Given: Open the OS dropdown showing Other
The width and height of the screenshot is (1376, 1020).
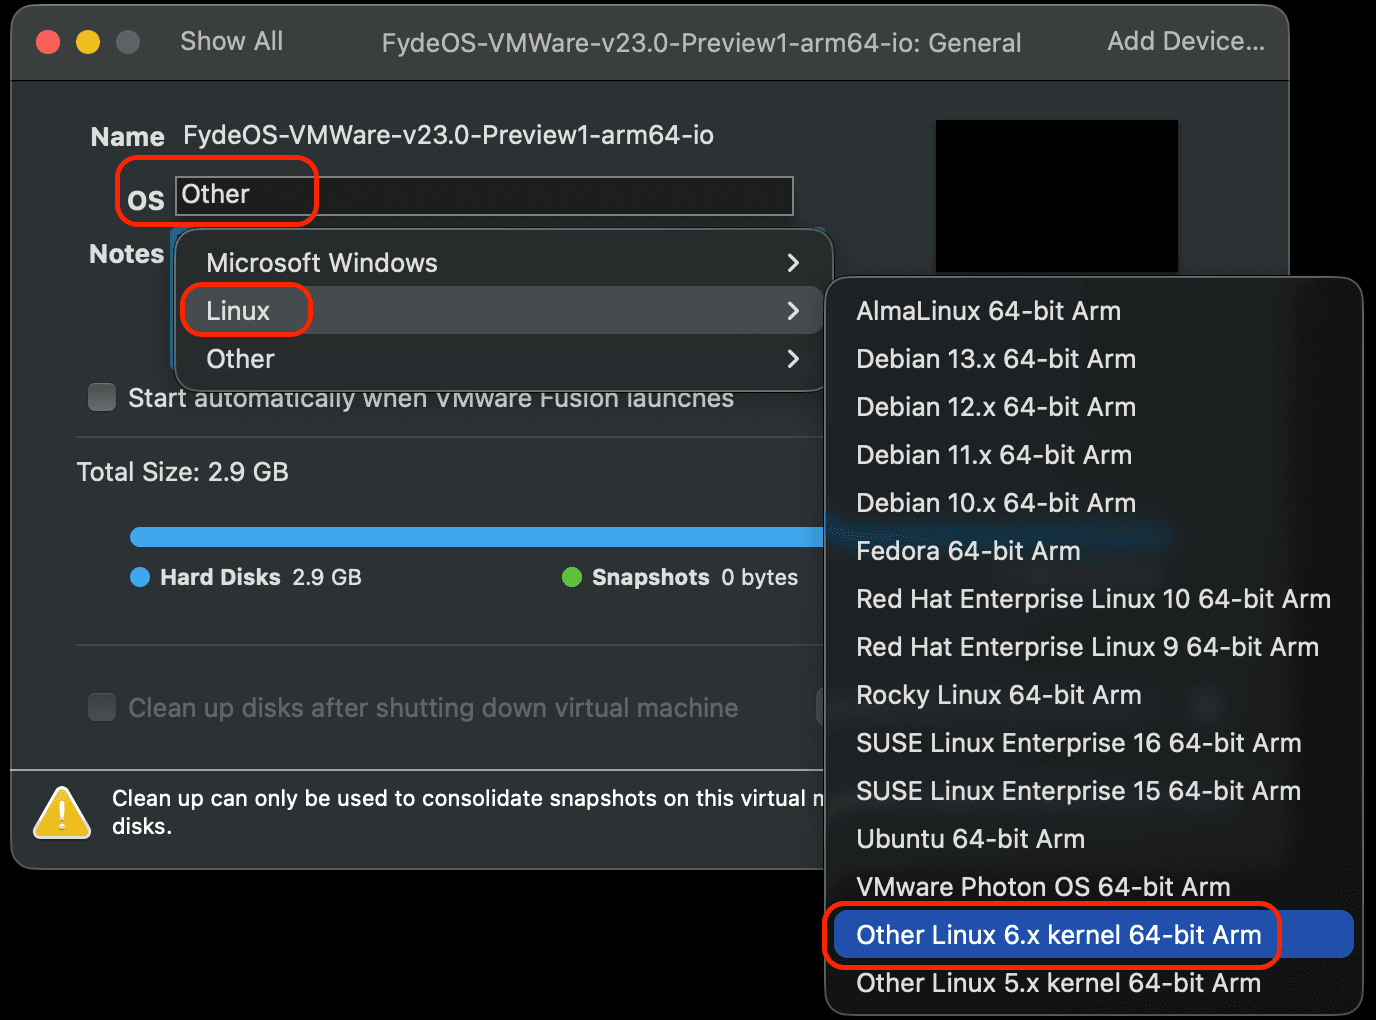Looking at the screenshot, I should (485, 195).
